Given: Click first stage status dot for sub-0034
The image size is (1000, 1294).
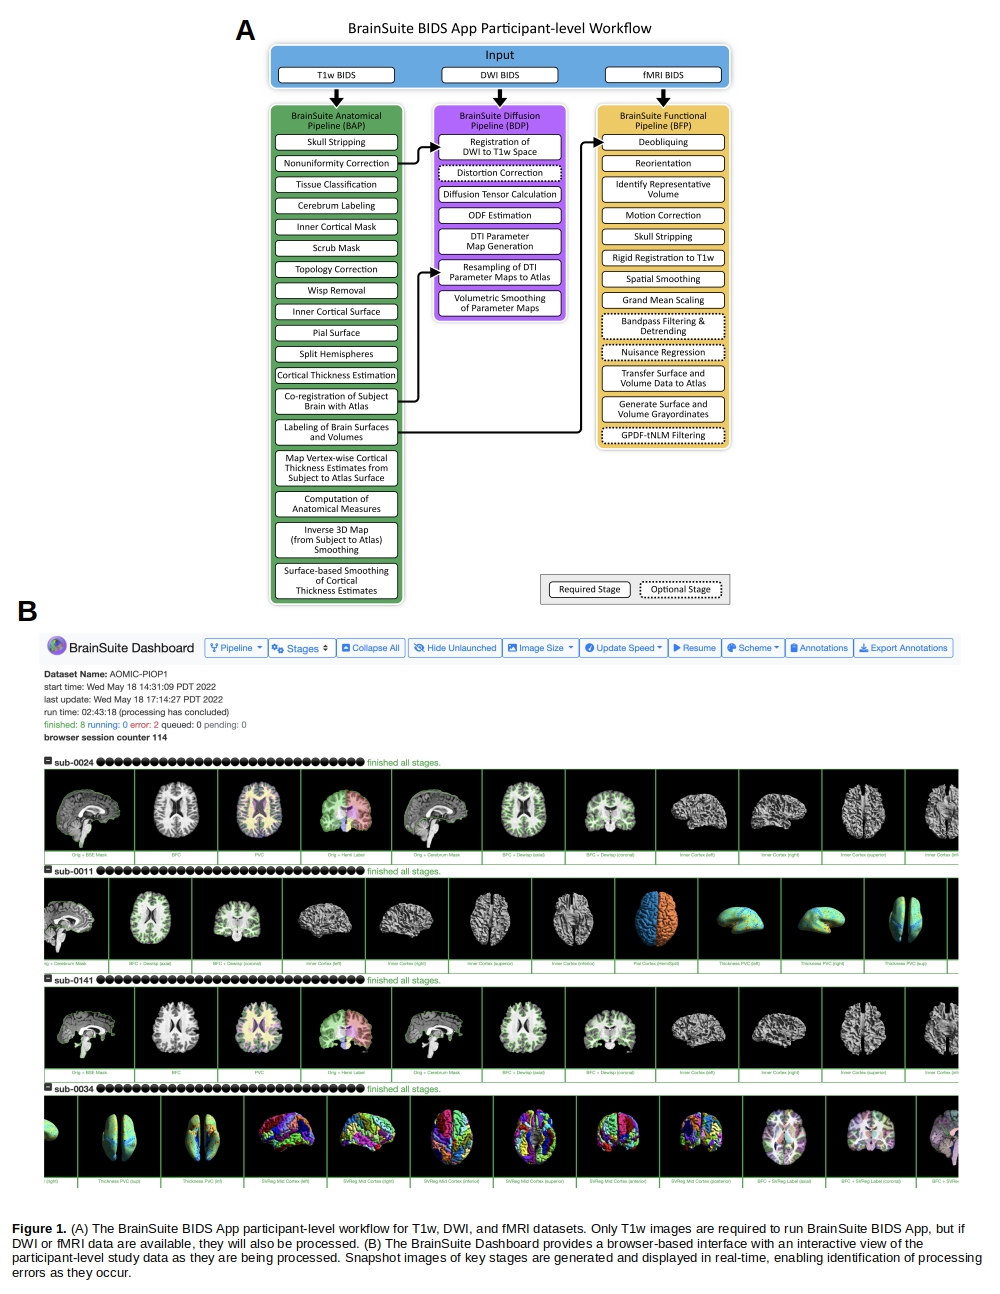Looking at the screenshot, I should (x=101, y=1089).
